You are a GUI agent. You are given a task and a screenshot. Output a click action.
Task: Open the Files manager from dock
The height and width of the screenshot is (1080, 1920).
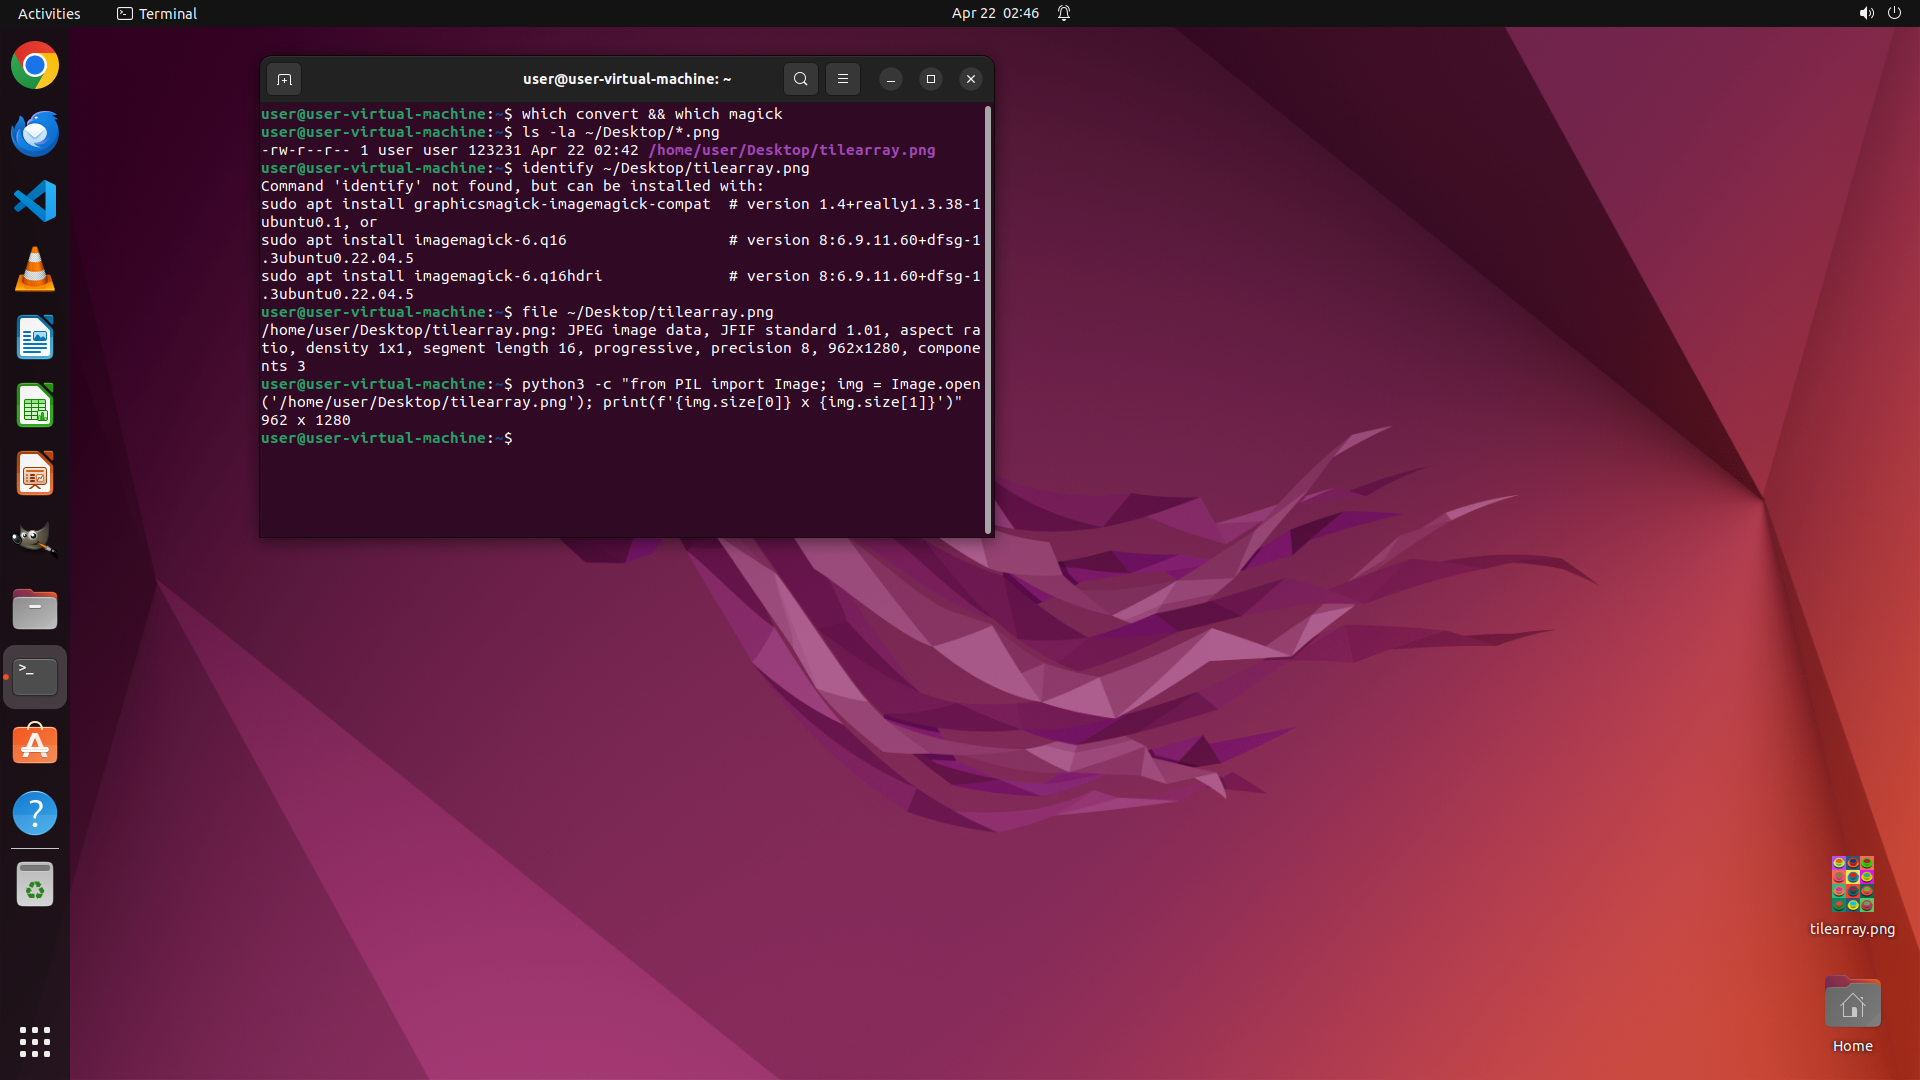(35, 609)
